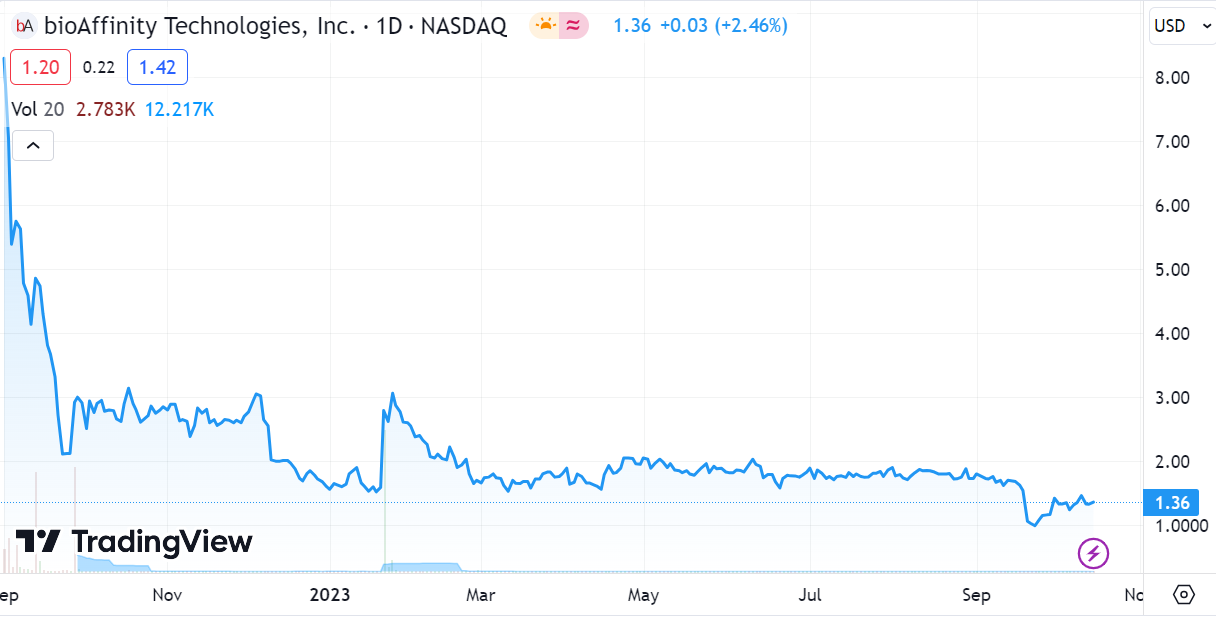Image resolution: width=1216 pixels, height=622 pixels.
Task: Click the Mar label on the time axis
Action: point(481,596)
